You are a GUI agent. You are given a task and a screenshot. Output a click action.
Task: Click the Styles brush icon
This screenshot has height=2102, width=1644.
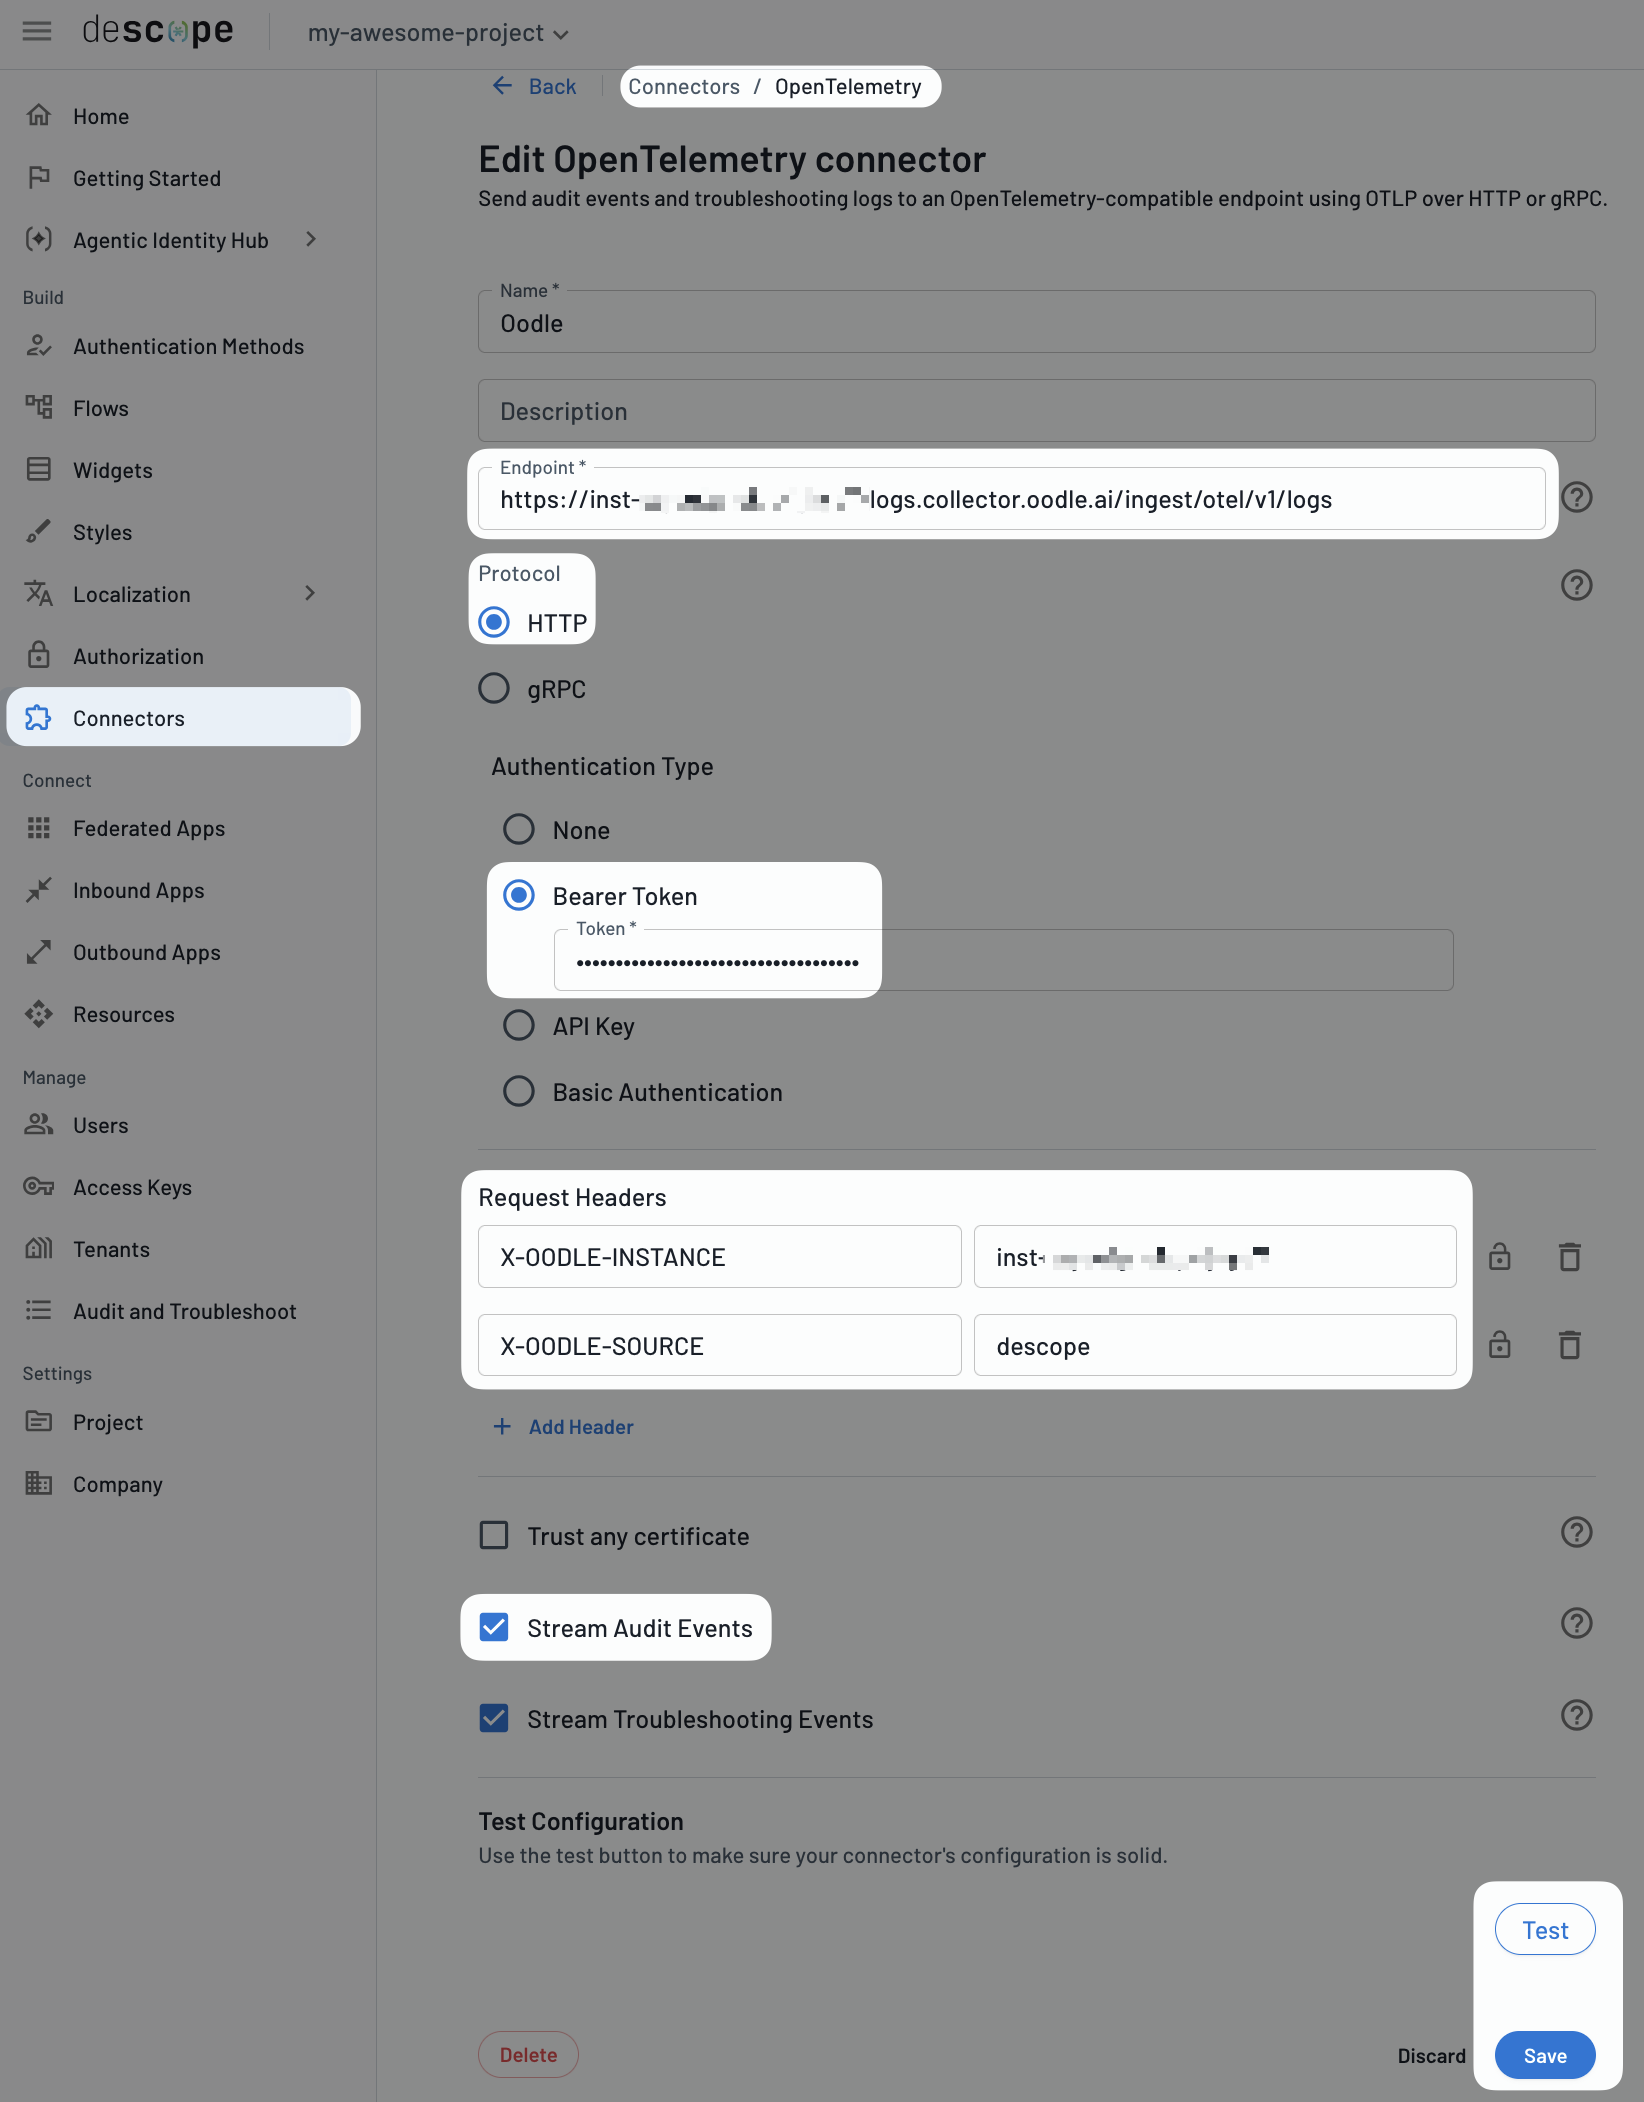38,532
